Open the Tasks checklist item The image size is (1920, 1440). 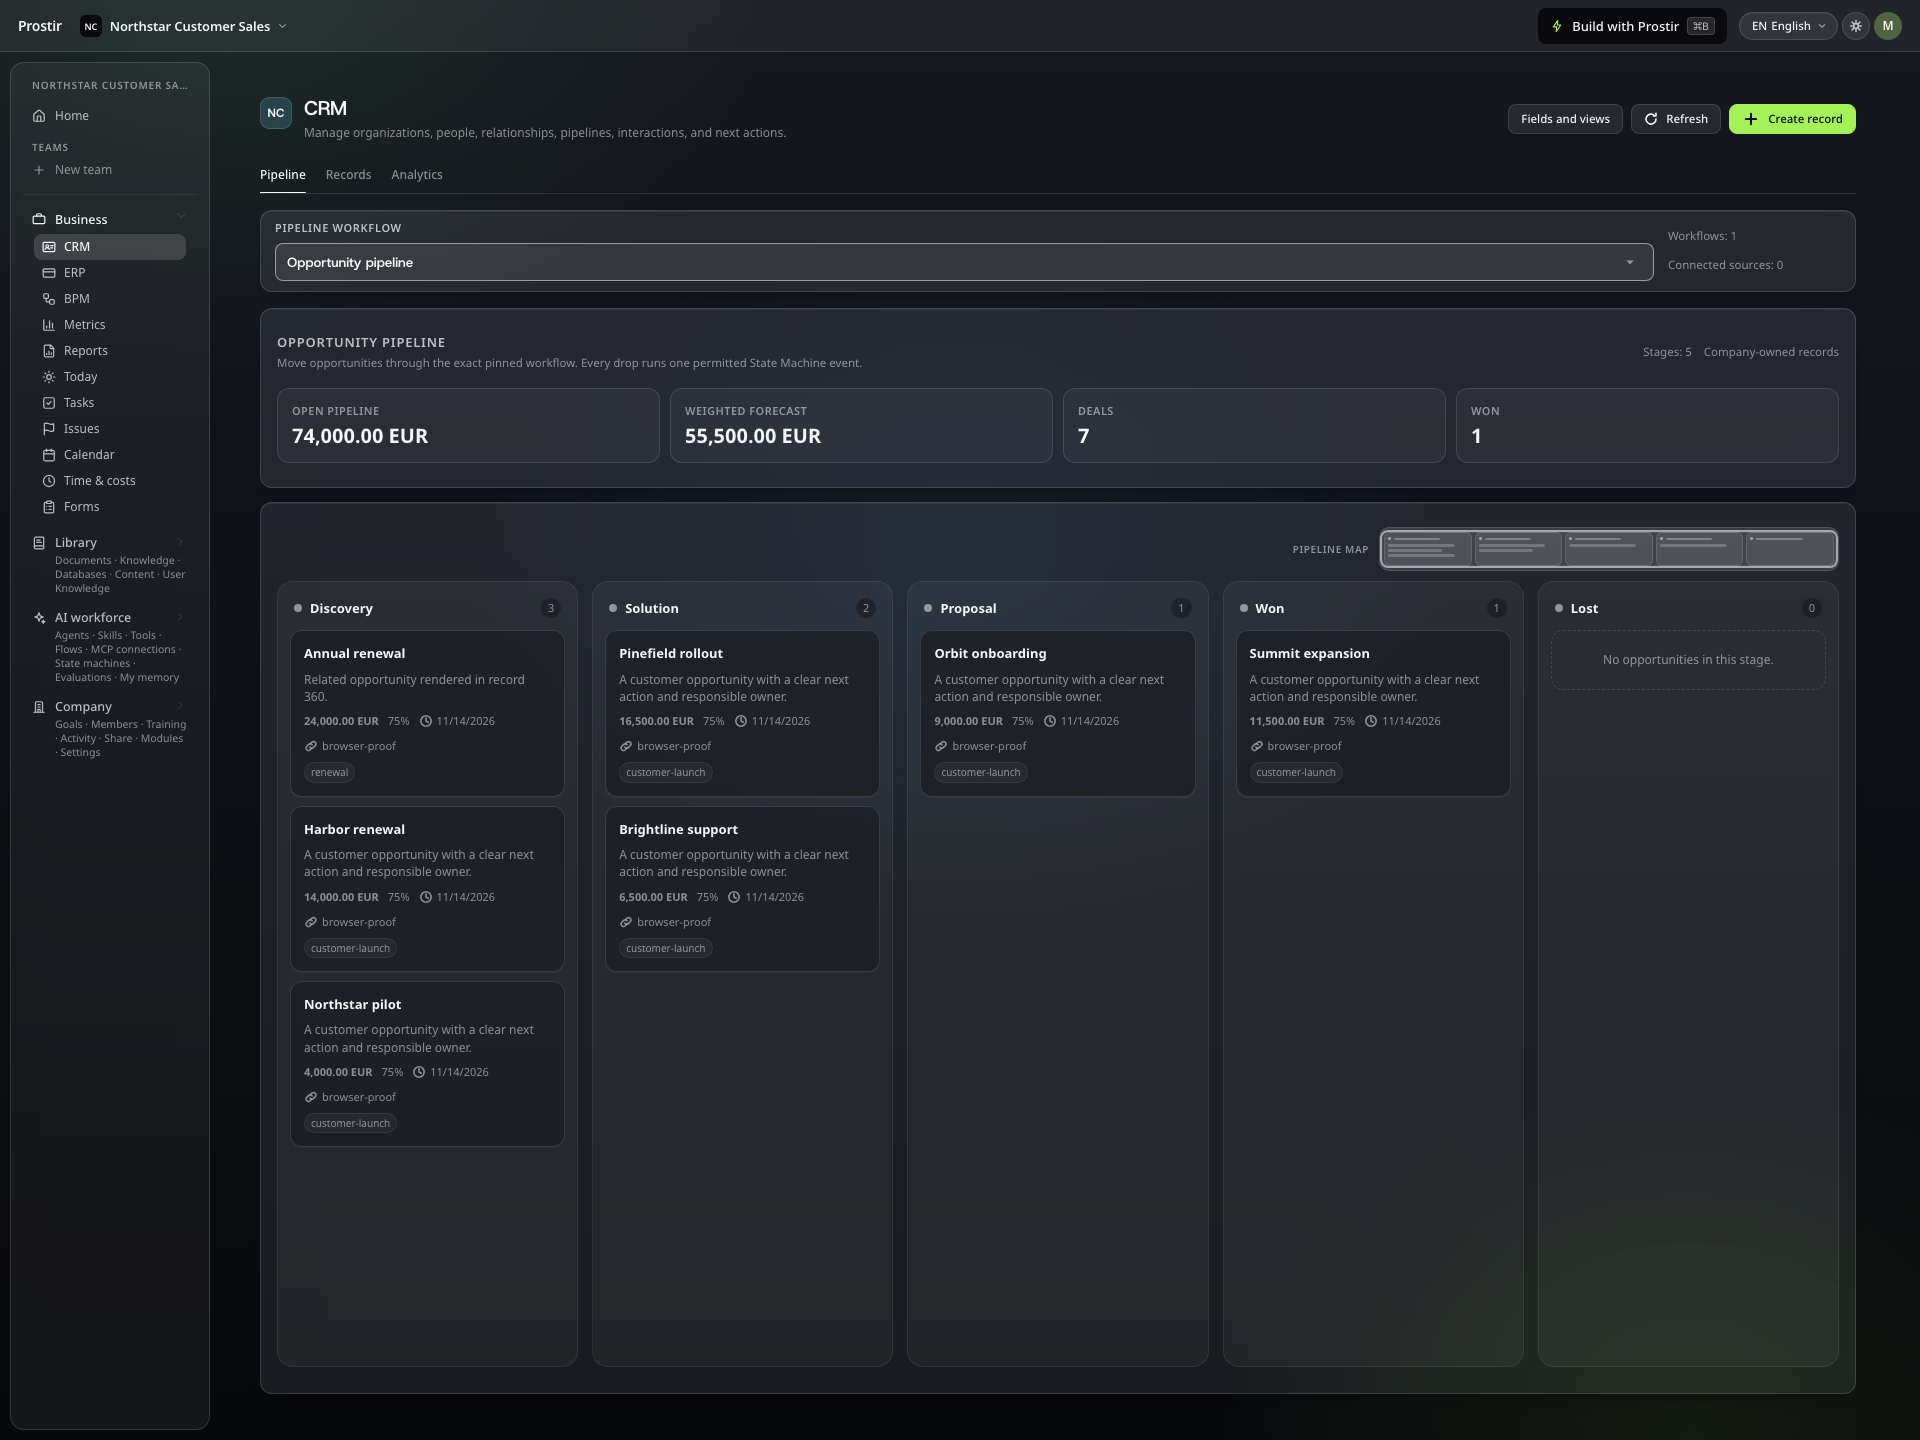(109, 403)
